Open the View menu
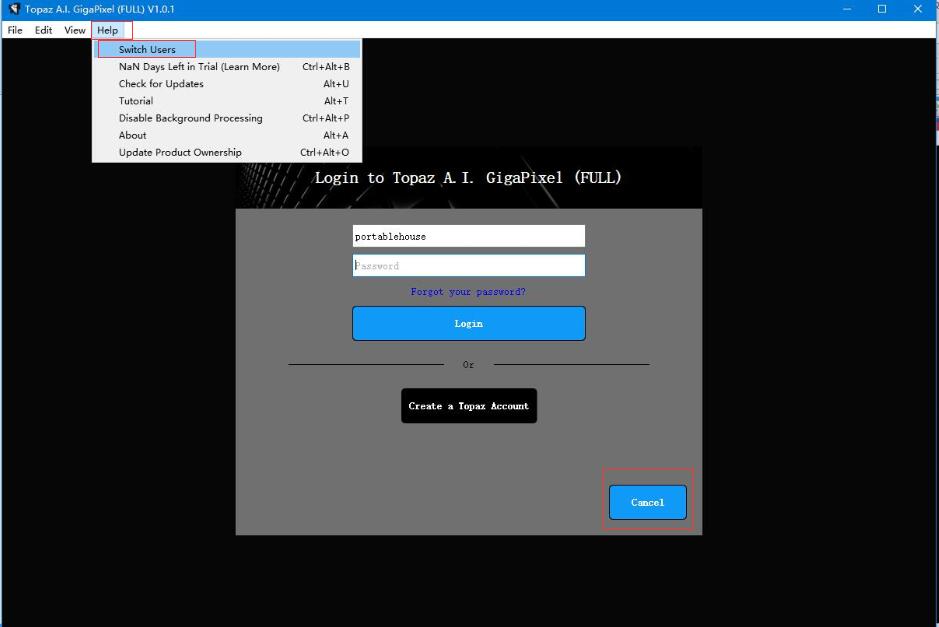 pyautogui.click(x=75, y=30)
